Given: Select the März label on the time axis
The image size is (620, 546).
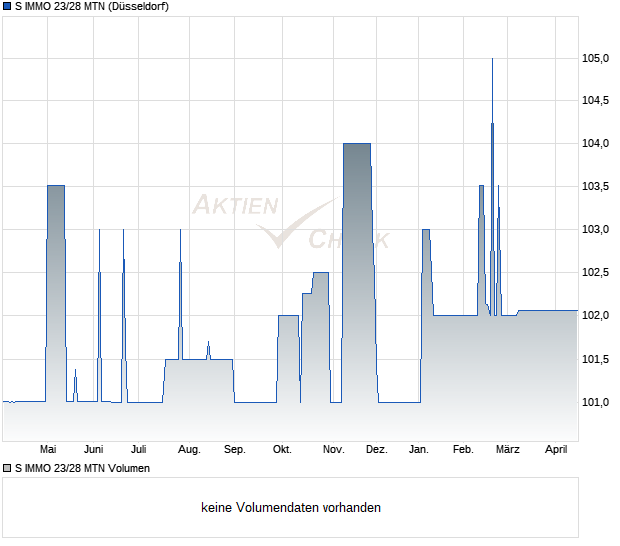Looking at the screenshot, I should tap(508, 450).
